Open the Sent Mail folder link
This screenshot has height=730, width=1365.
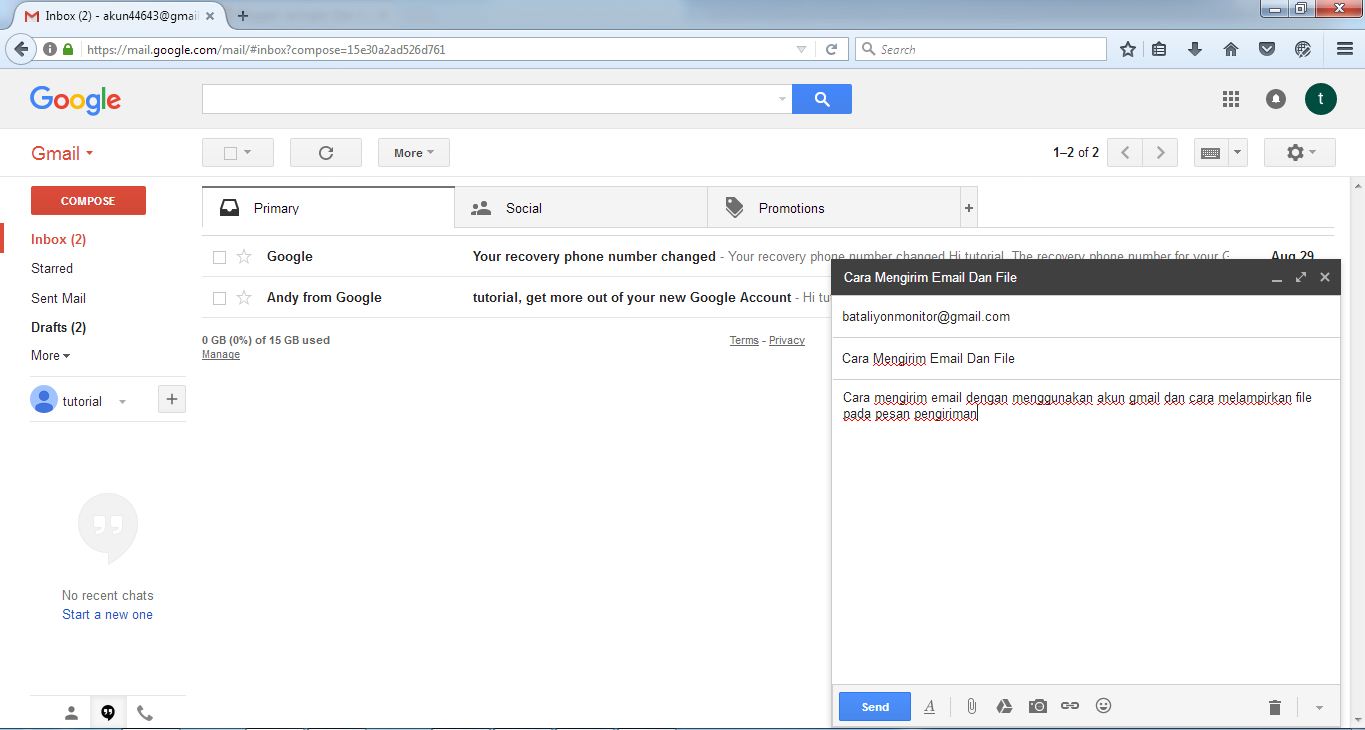58,298
